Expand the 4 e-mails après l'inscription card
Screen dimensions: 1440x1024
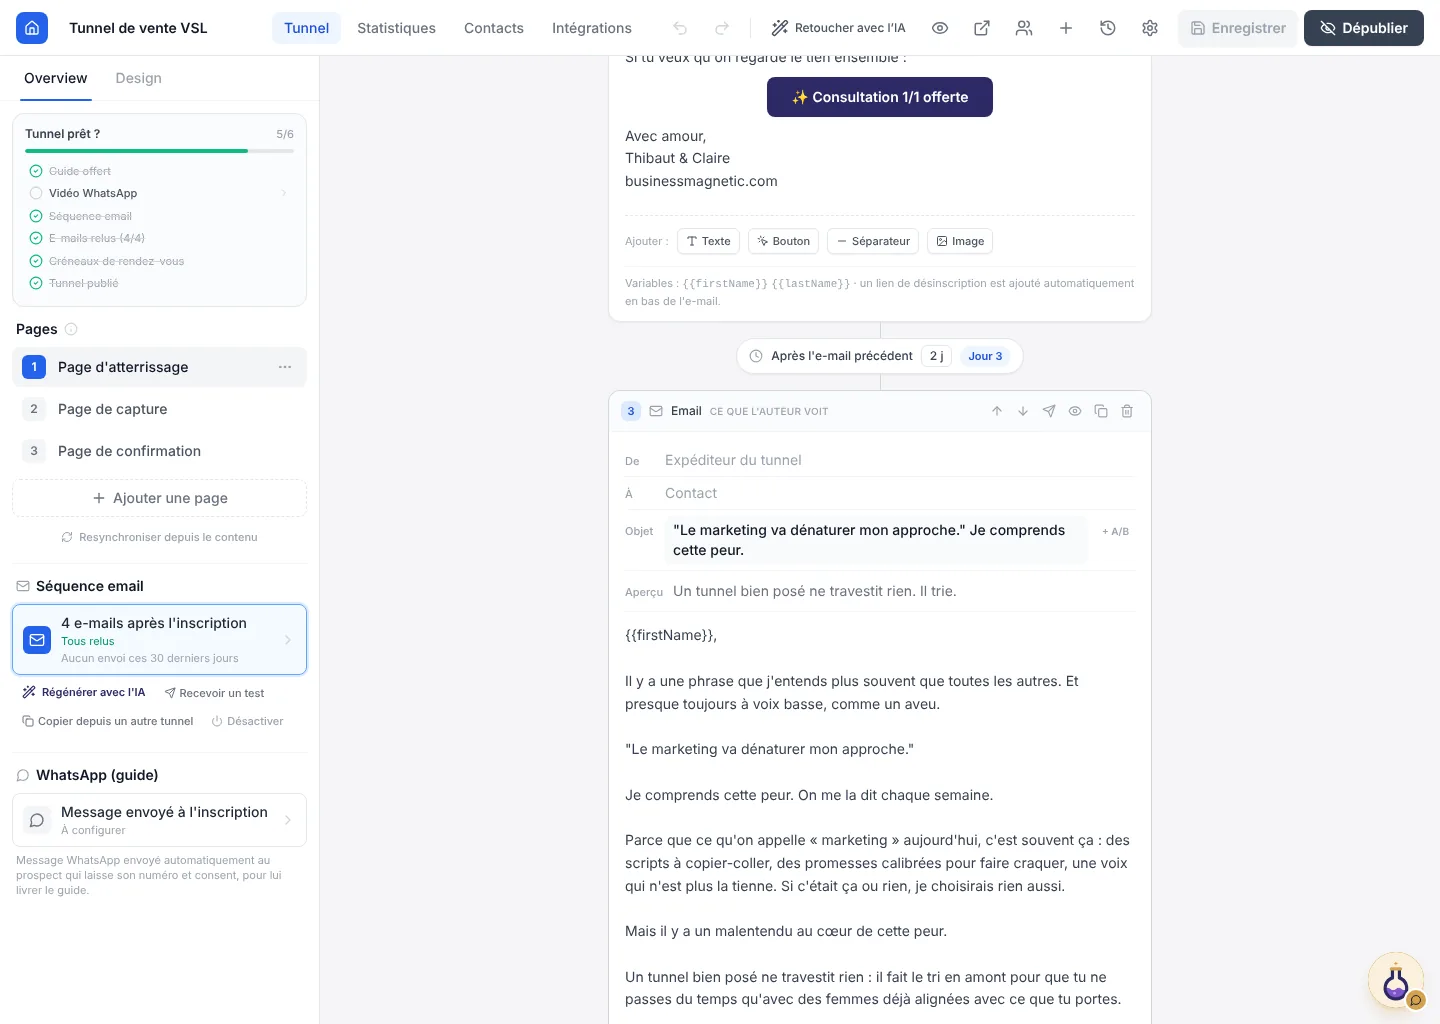pyautogui.click(x=160, y=640)
